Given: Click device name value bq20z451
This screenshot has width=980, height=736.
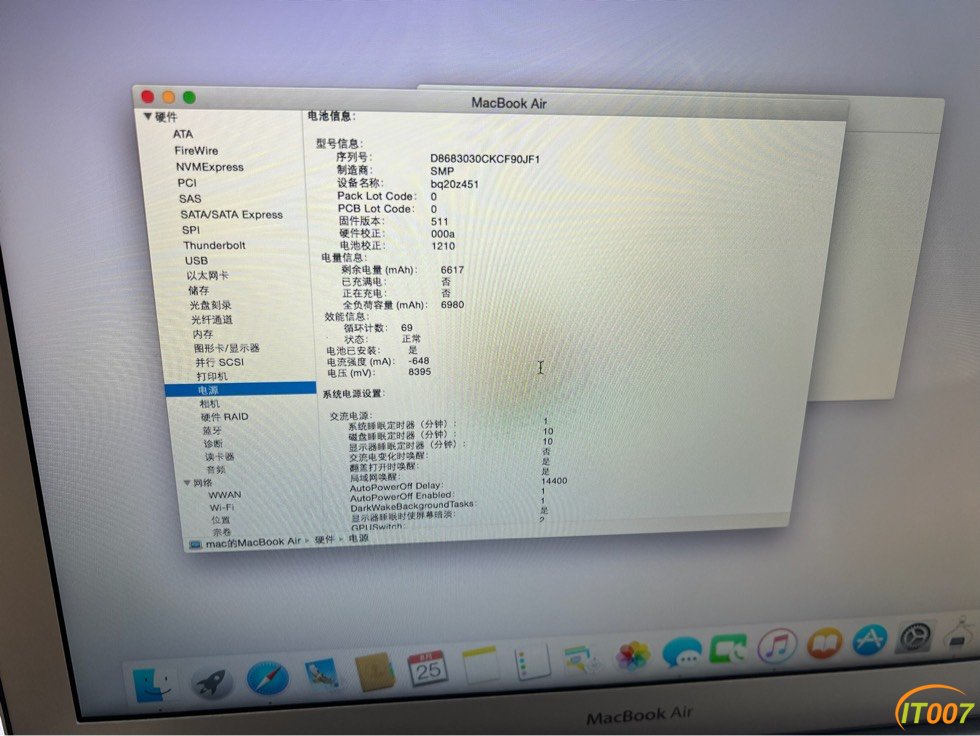Looking at the screenshot, I should [x=455, y=184].
